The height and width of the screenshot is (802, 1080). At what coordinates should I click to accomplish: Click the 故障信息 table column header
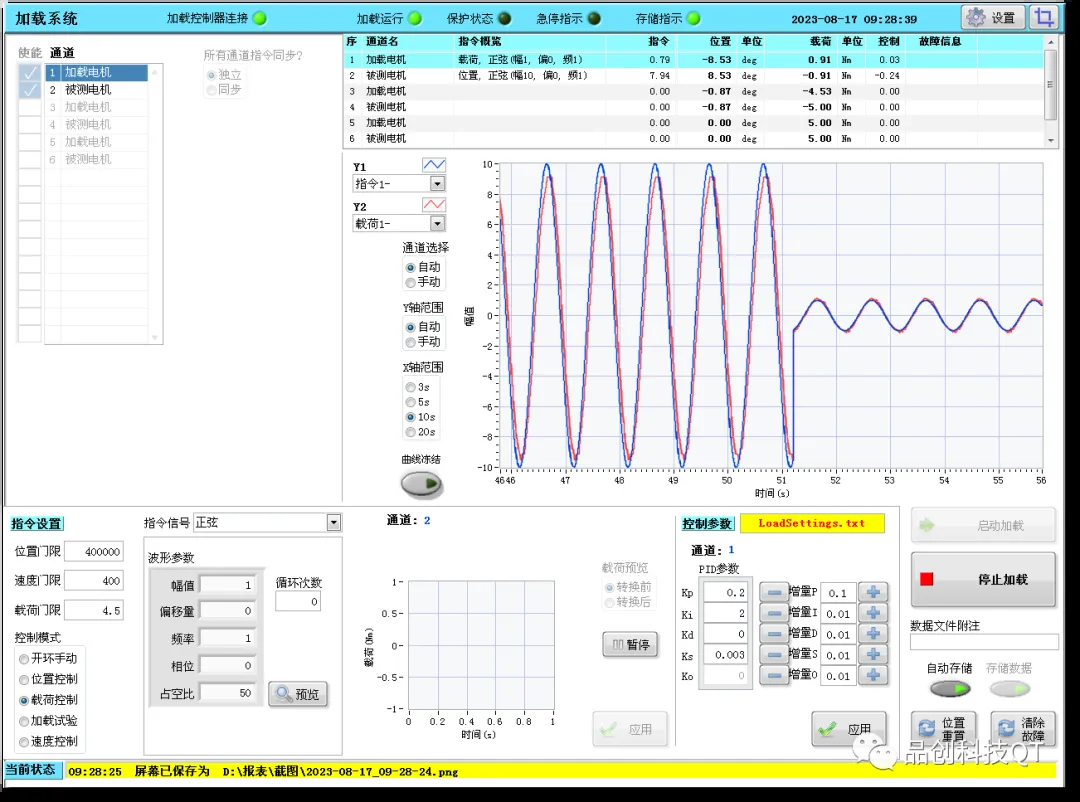pyautogui.click(x=939, y=41)
